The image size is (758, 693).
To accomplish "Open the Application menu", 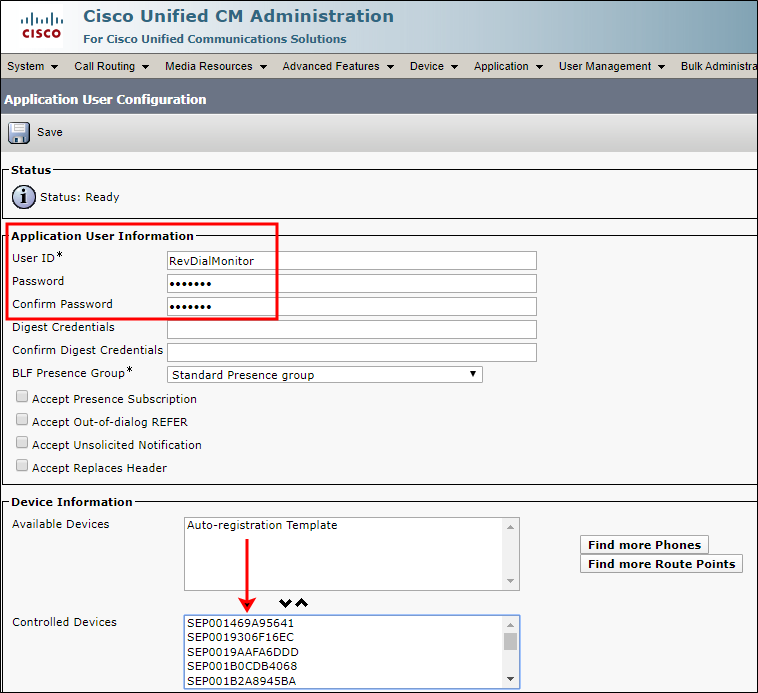I will tap(508, 66).
